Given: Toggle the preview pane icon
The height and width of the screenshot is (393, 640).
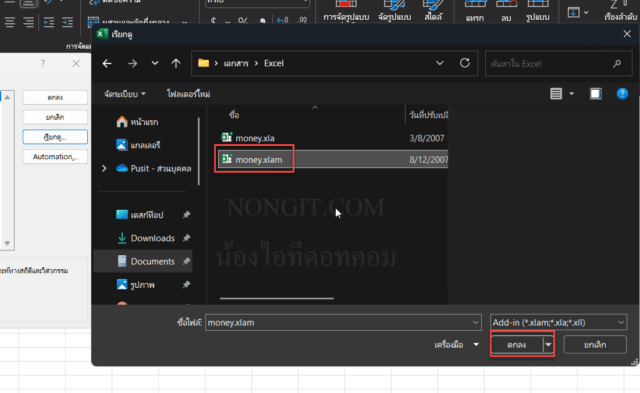Looking at the screenshot, I should click(596, 94).
